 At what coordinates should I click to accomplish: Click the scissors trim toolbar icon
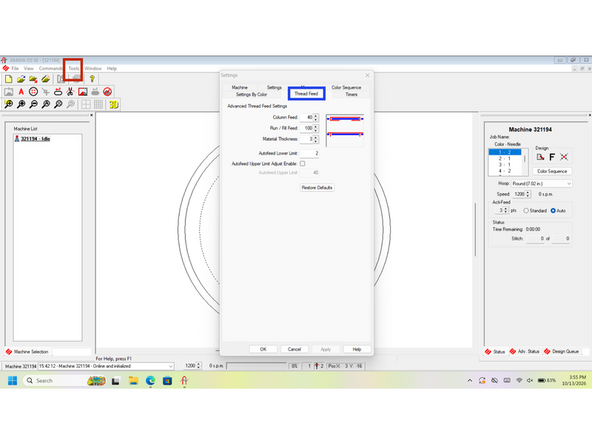(70, 92)
